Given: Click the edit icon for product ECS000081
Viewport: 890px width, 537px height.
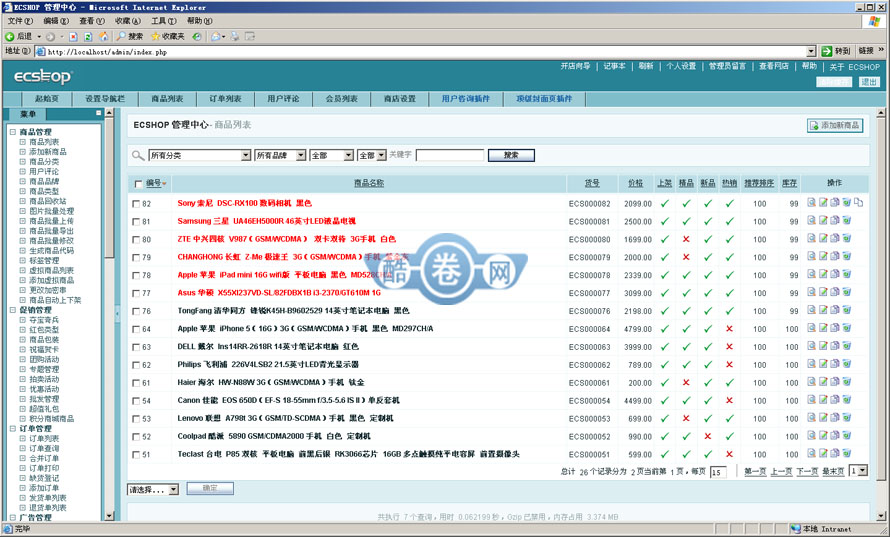Looking at the screenshot, I should (x=823, y=221).
